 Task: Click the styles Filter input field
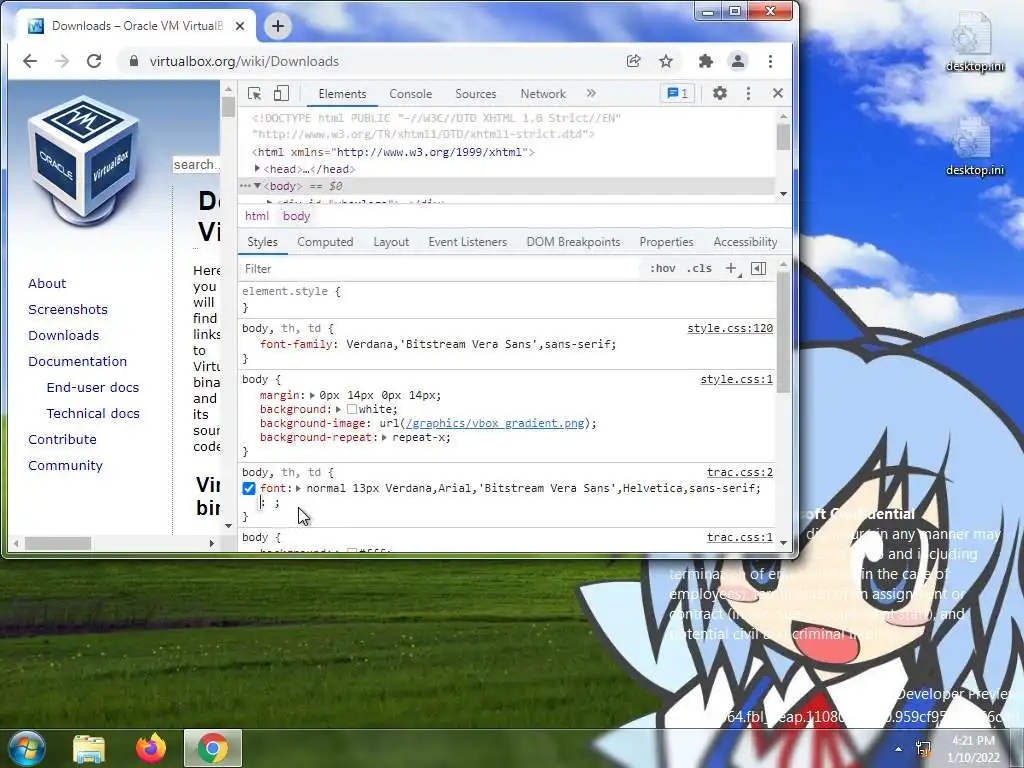pyautogui.click(x=440, y=268)
